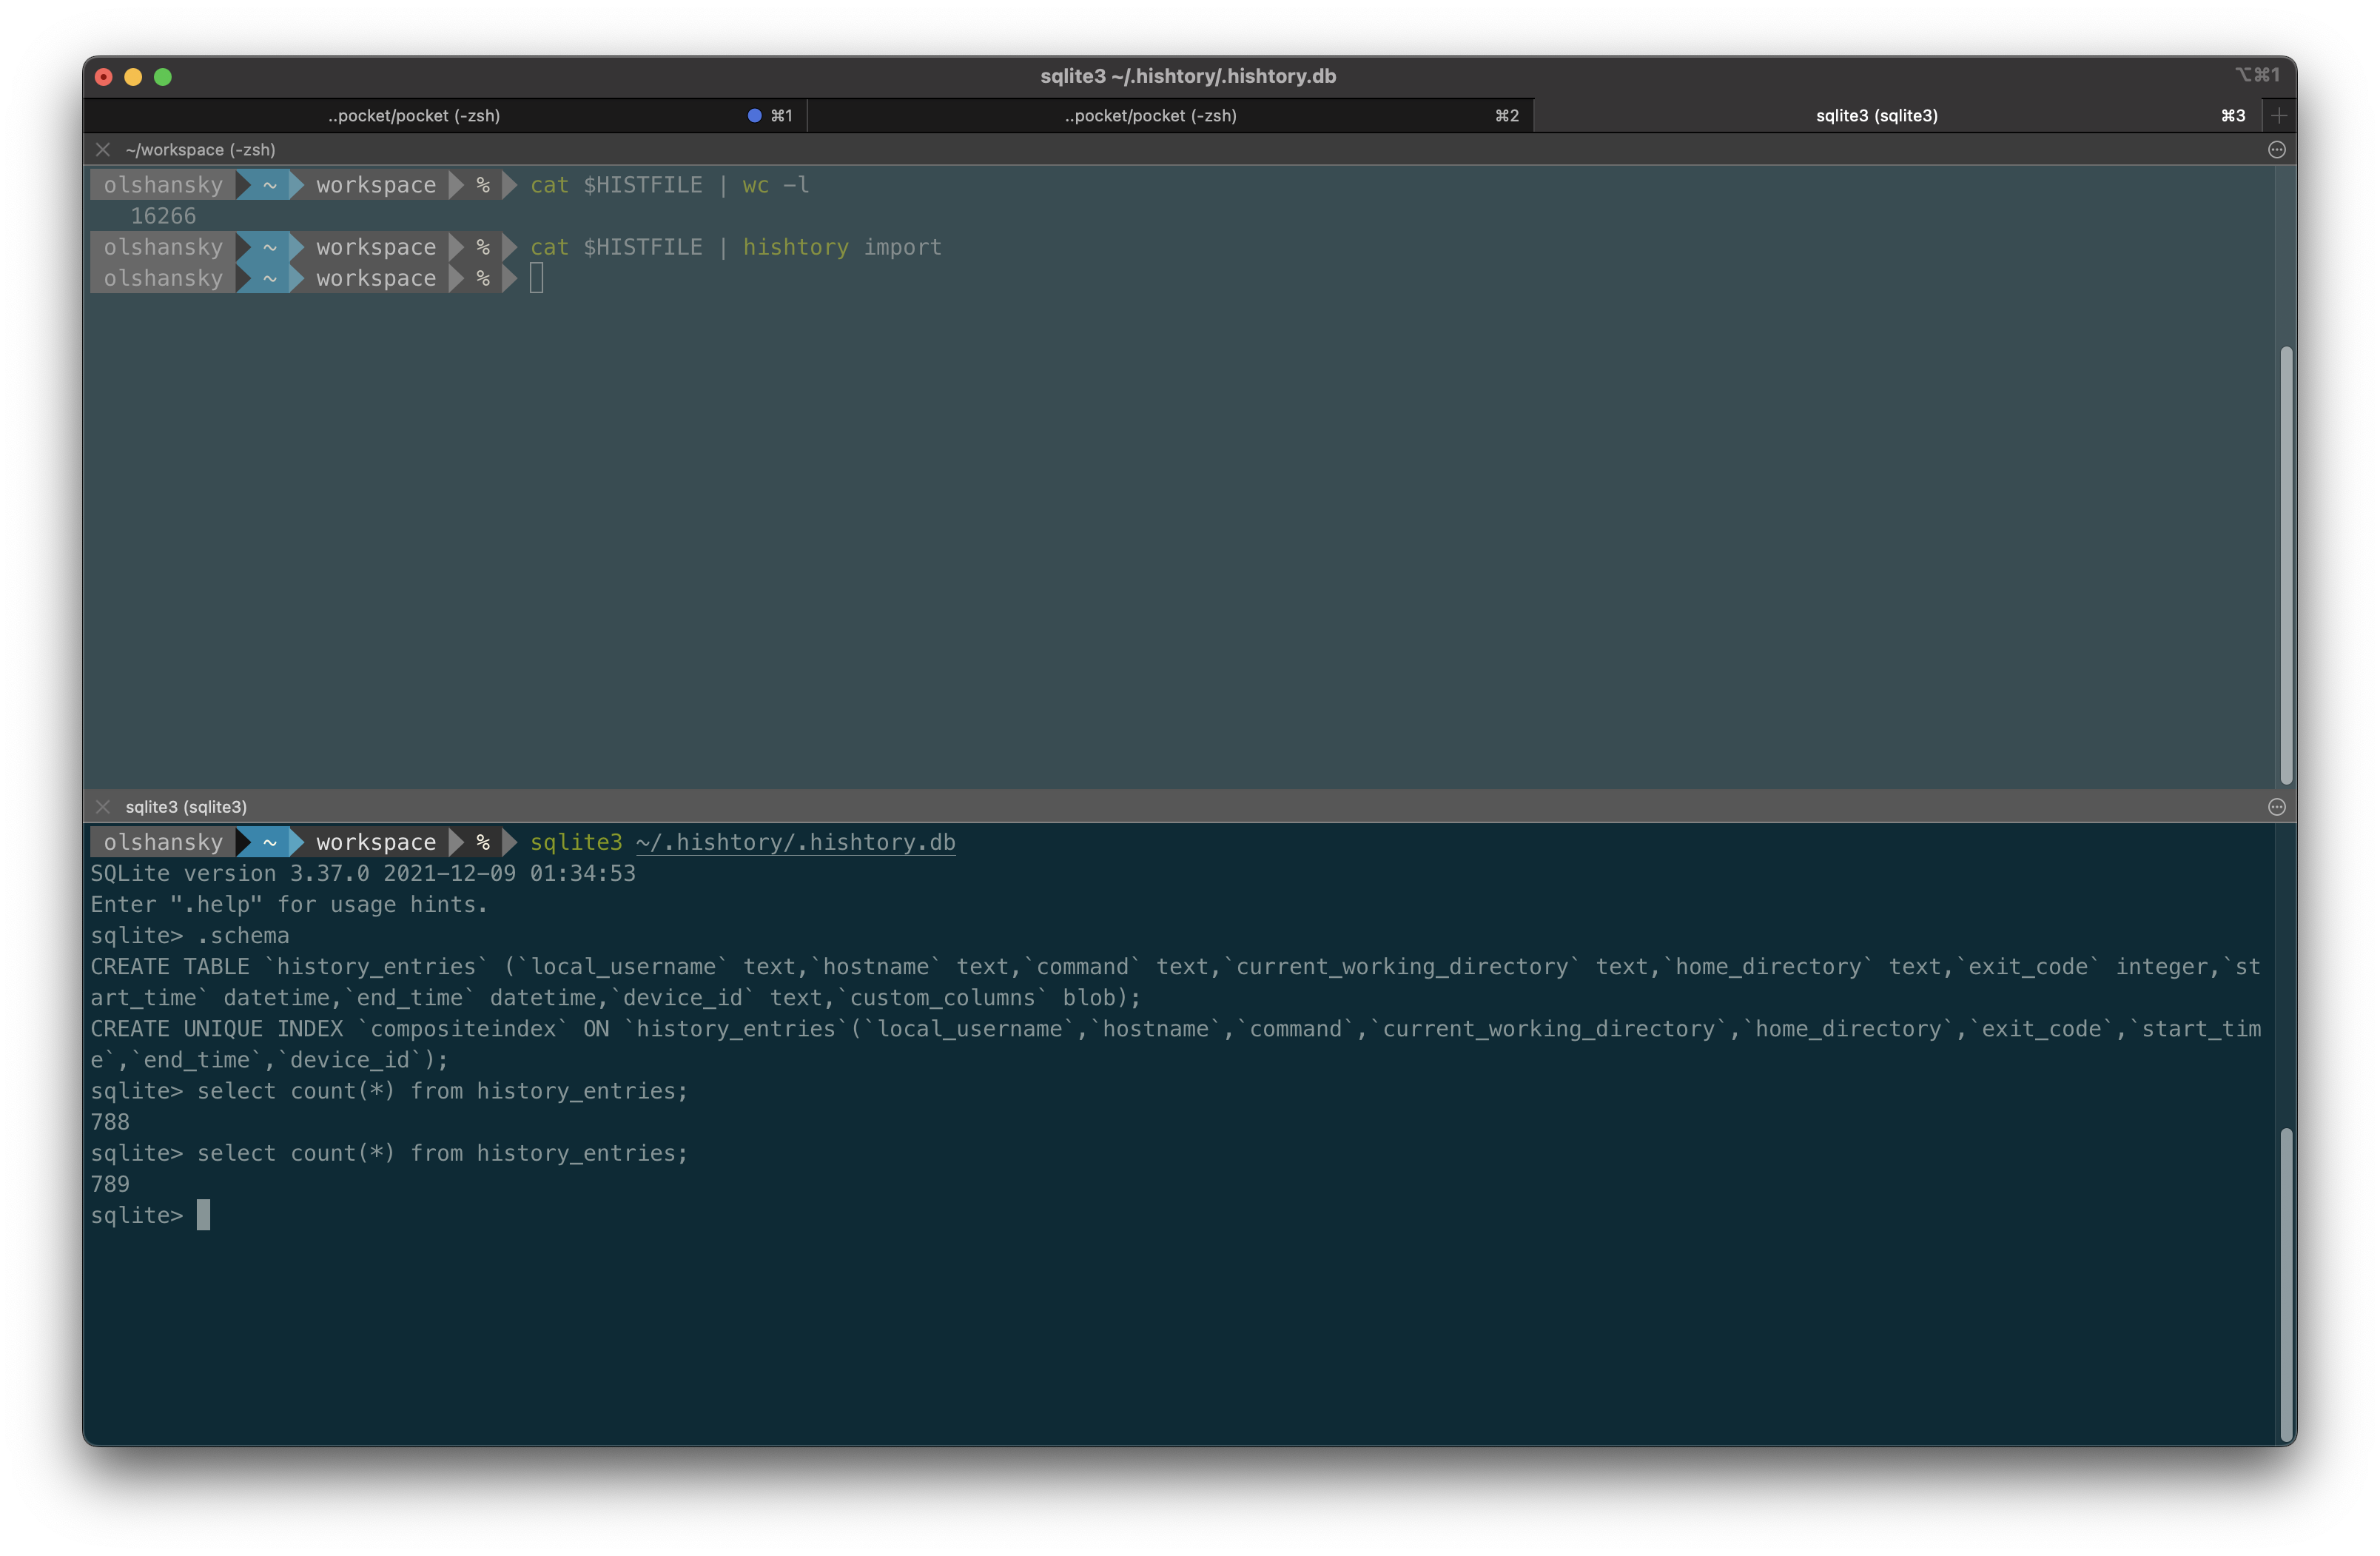Image resolution: width=2380 pixels, height=1556 pixels.
Task: Minimize the window with yellow button
Action: tap(133, 77)
